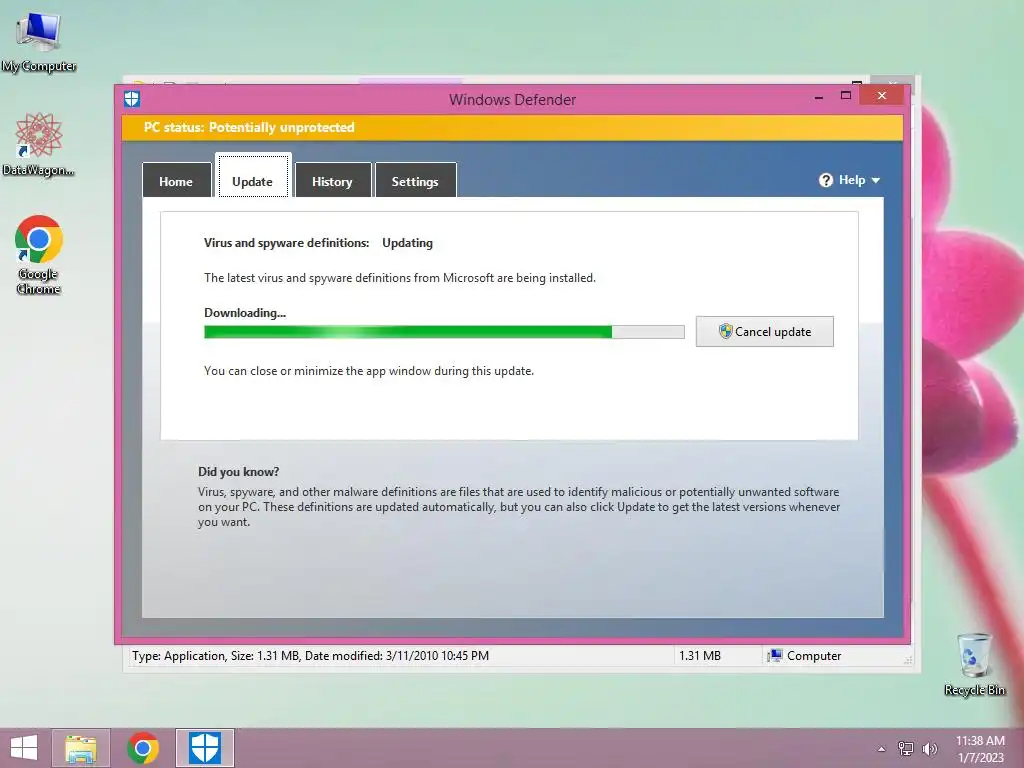Click the shield icon on the Cancel update button
The width and height of the screenshot is (1024, 768).
[x=725, y=331]
